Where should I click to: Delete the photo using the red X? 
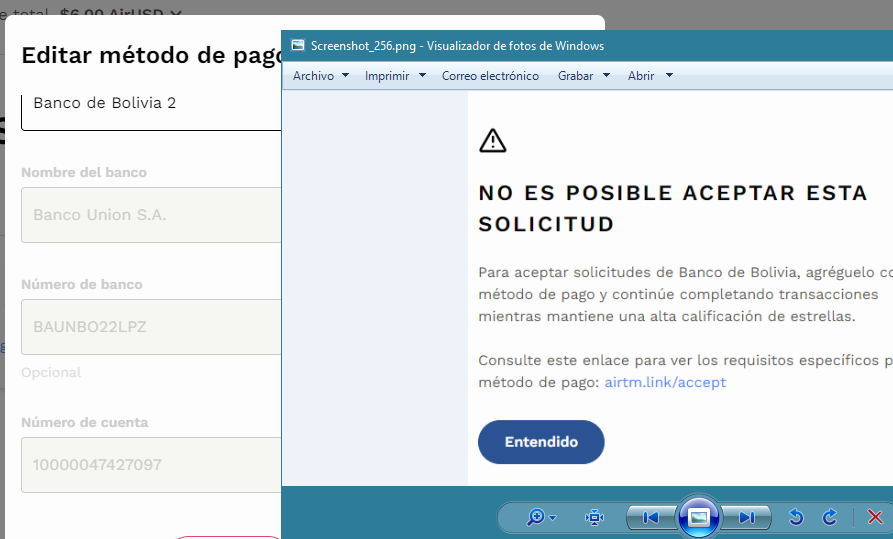tap(875, 517)
